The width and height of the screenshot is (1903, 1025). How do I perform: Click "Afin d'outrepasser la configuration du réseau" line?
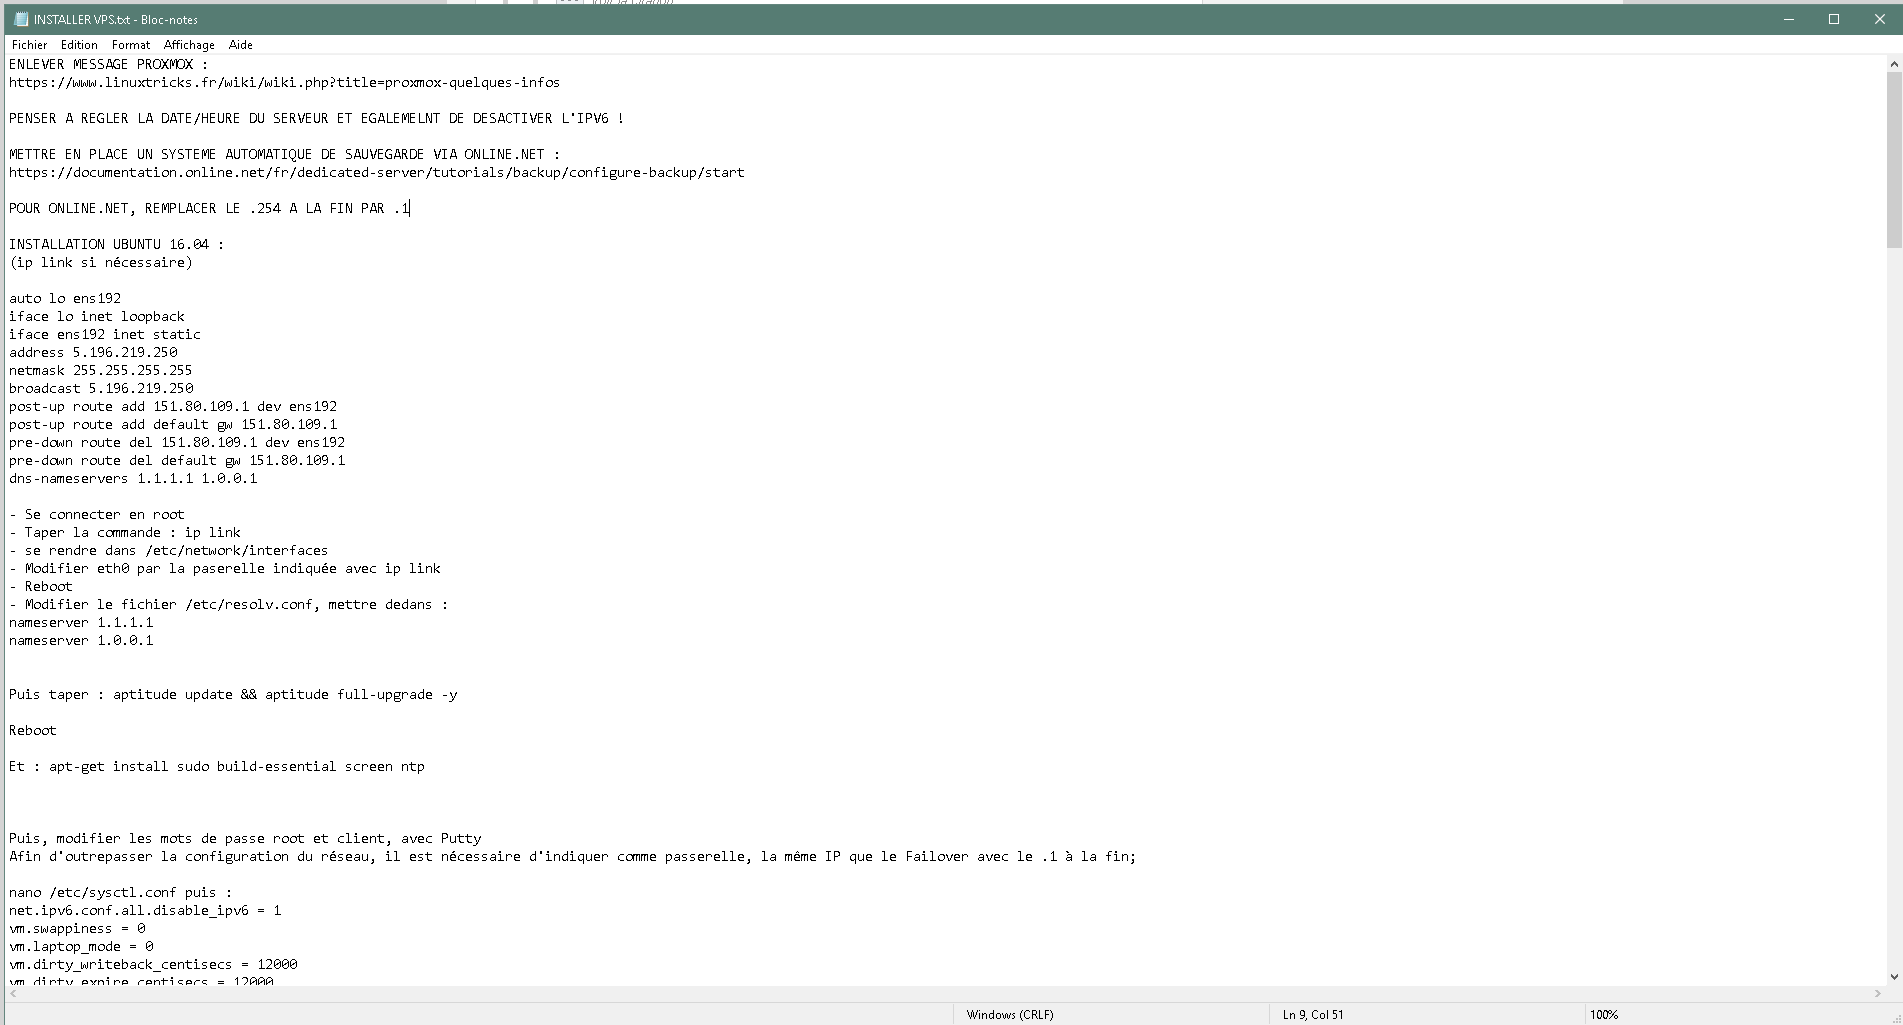pos(573,857)
